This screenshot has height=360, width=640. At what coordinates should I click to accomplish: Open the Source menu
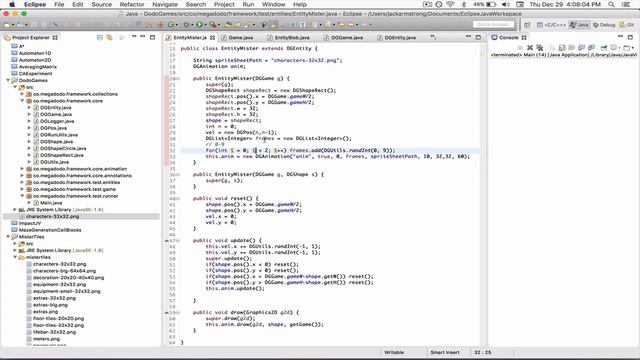(x=102, y=4)
